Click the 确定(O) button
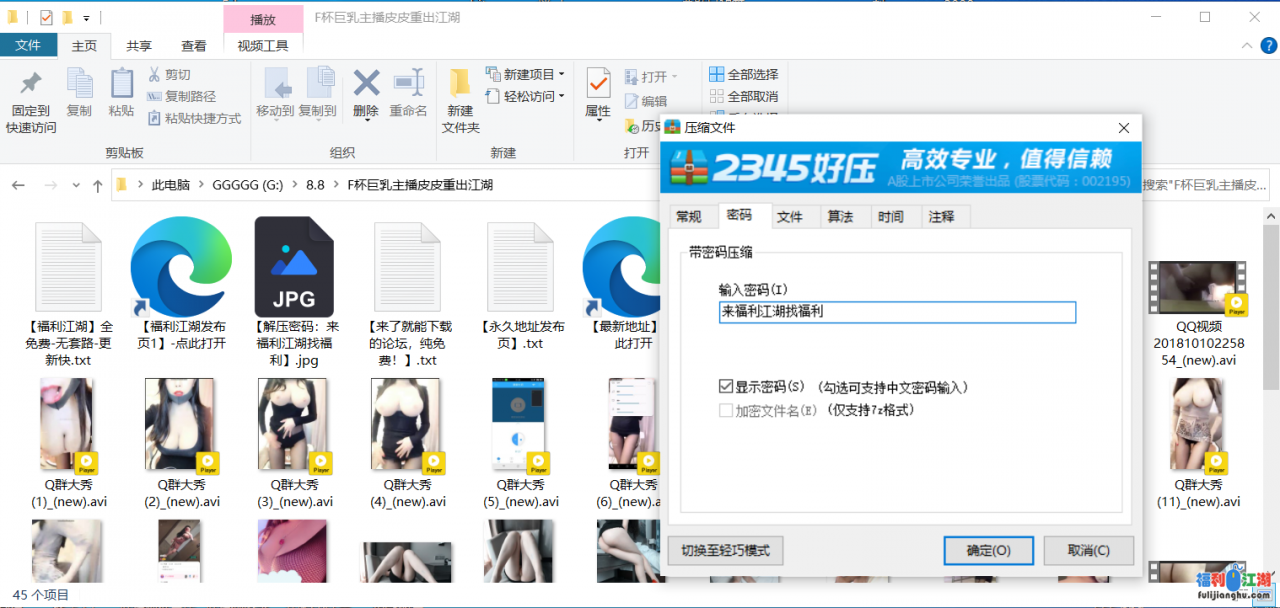This screenshot has width=1280, height=608. click(x=988, y=550)
